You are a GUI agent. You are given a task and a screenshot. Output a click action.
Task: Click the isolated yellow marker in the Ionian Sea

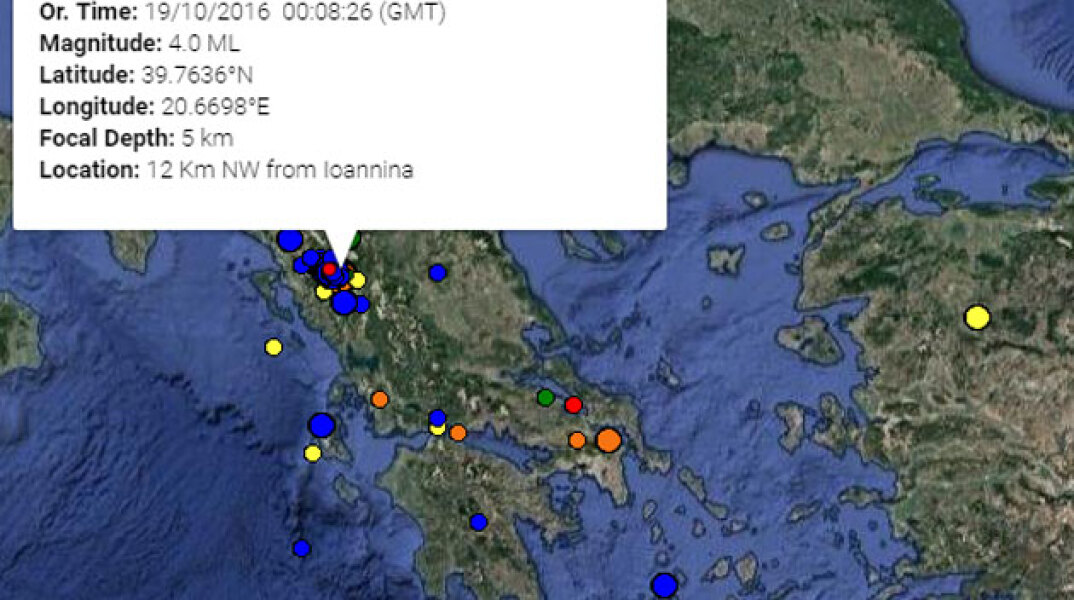(273, 347)
